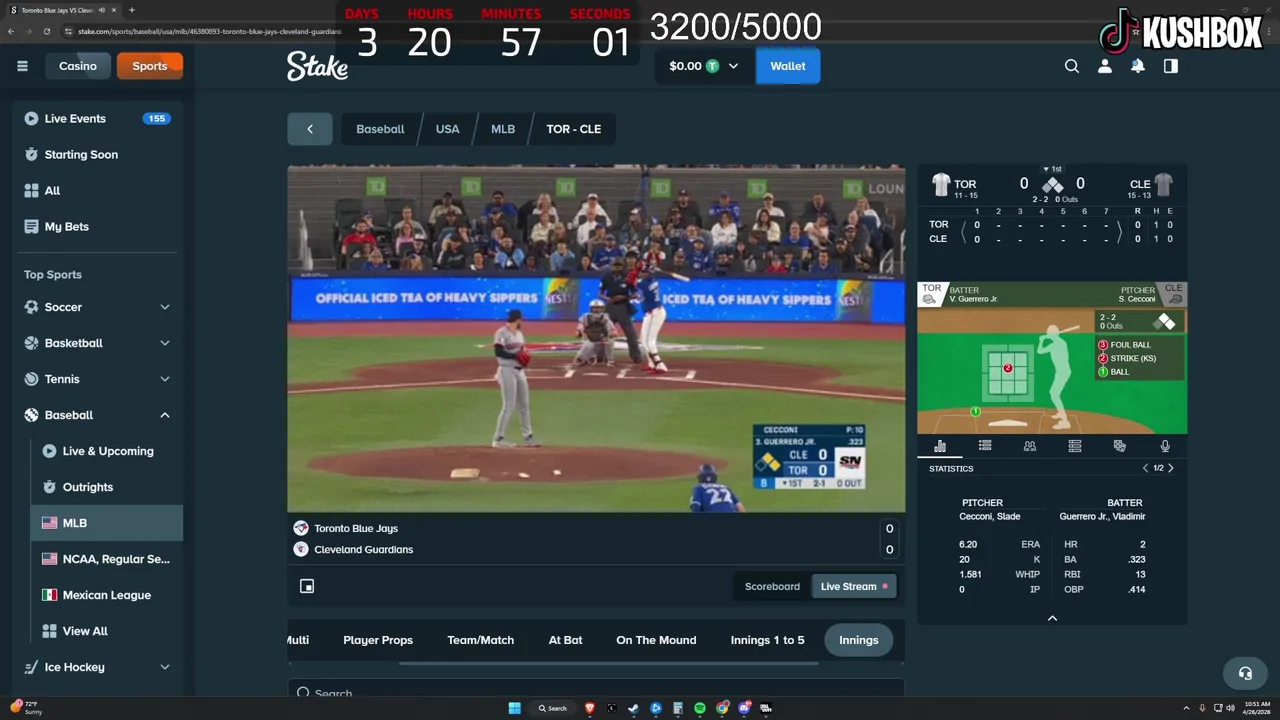Viewport: 1280px width, 720px height.
Task: Reload the page in the browser
Action: tap(47, 31)
